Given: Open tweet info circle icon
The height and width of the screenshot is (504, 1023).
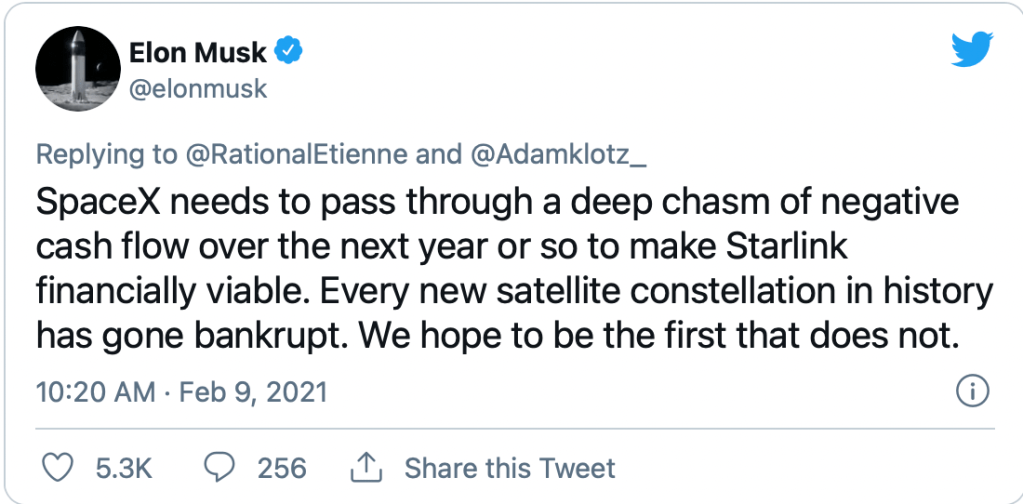Looking at the screenshot, I should click(x=973, y=391).
